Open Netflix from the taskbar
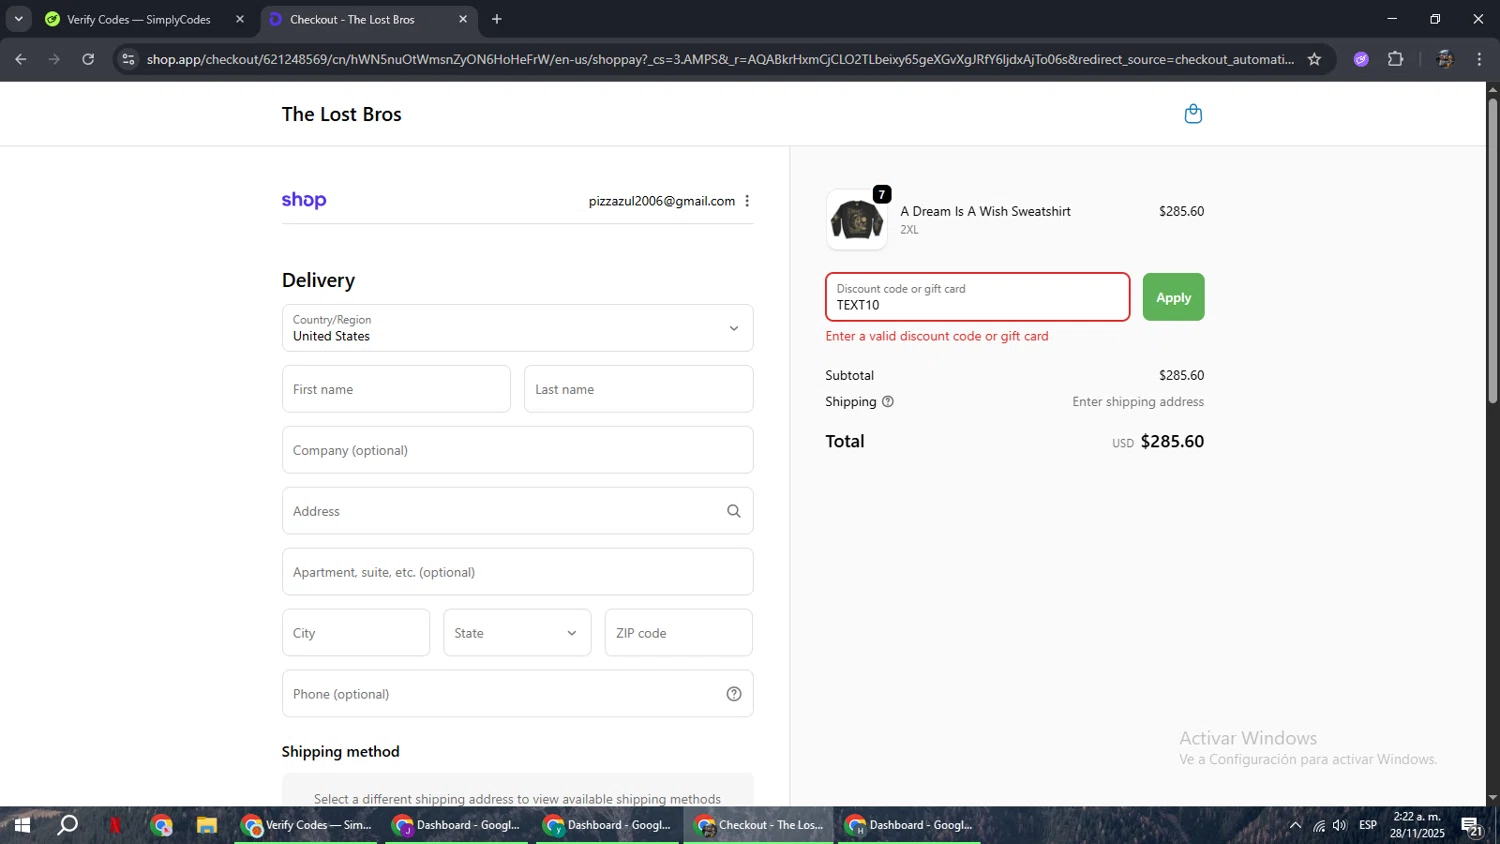 (x=115, y=825)
